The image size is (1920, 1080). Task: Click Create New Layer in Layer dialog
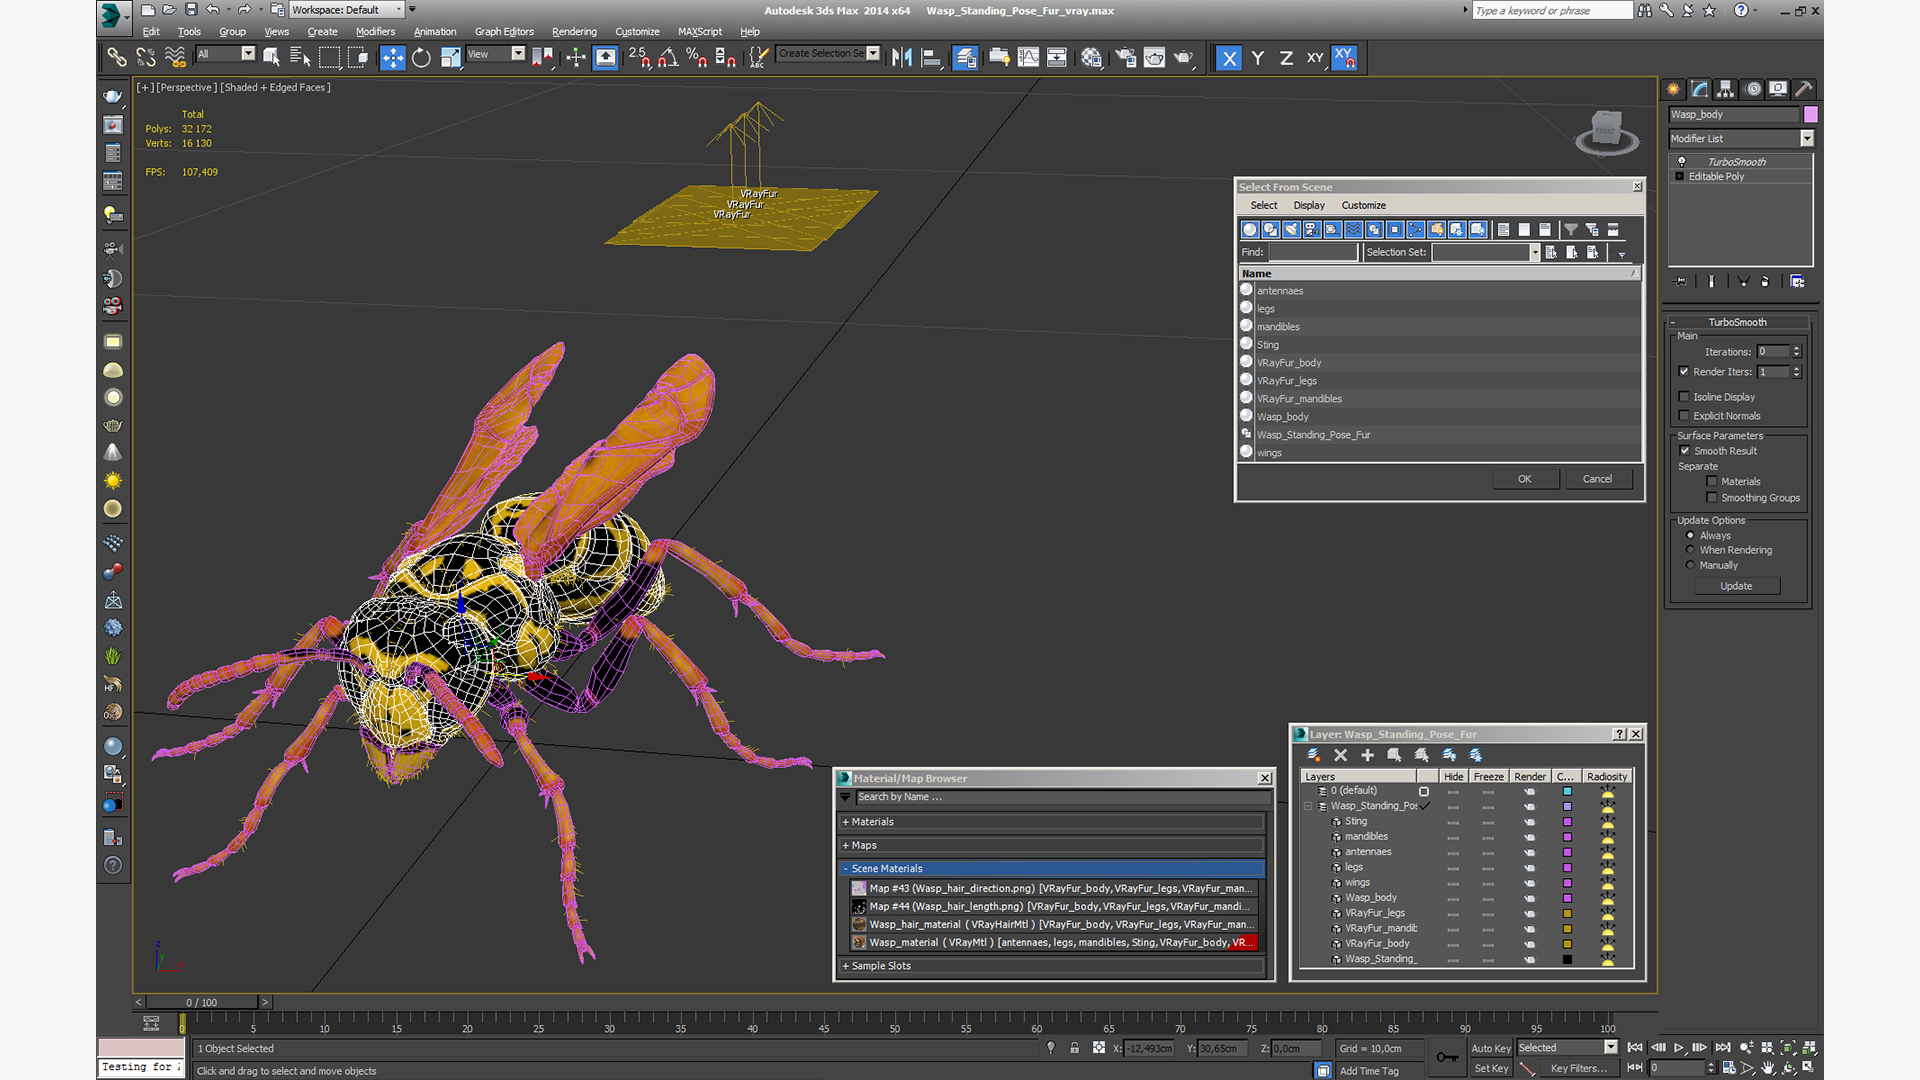click(1313, 755)
